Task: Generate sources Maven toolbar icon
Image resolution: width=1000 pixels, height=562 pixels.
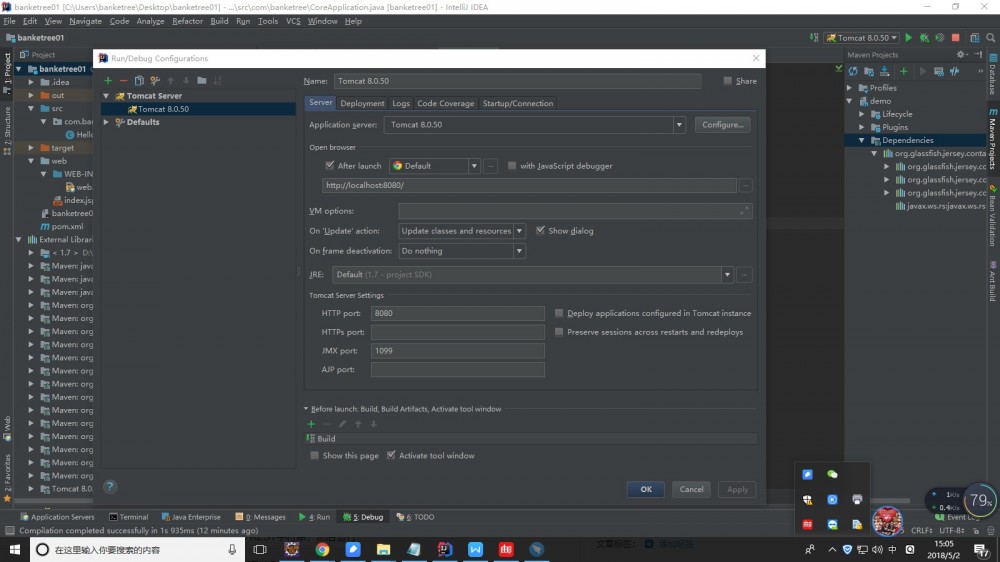Action: tap(869, 71)
